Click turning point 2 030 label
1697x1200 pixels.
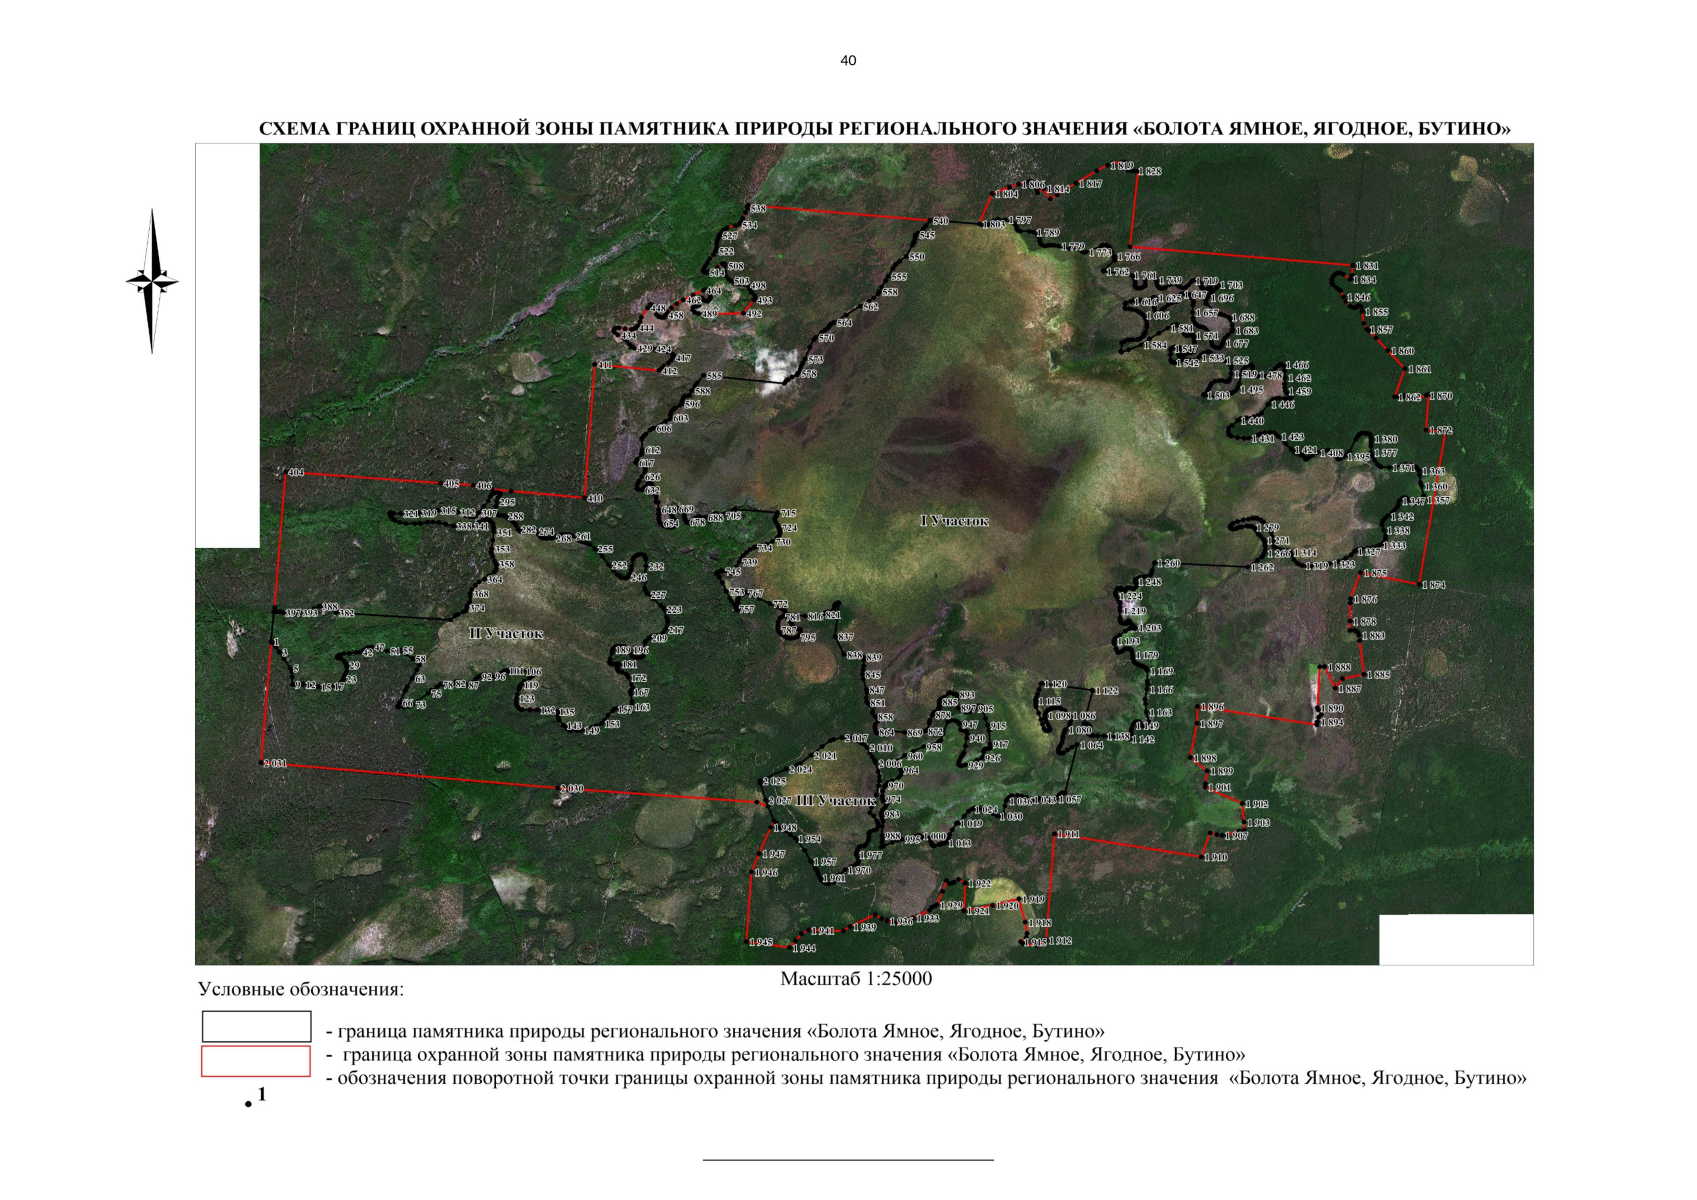pos(571,788)
